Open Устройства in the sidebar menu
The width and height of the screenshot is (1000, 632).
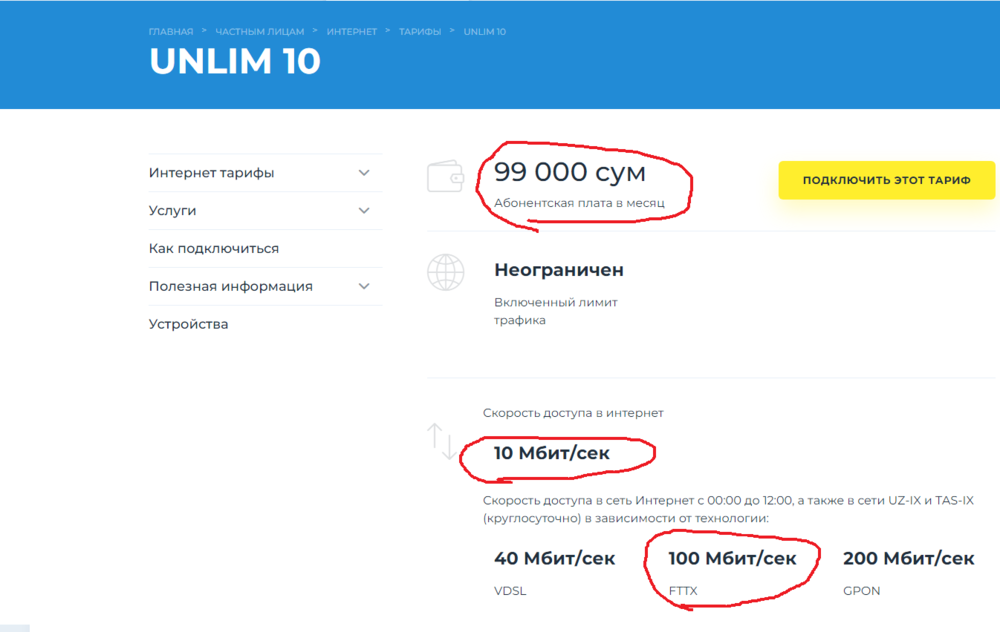(188, 324)
